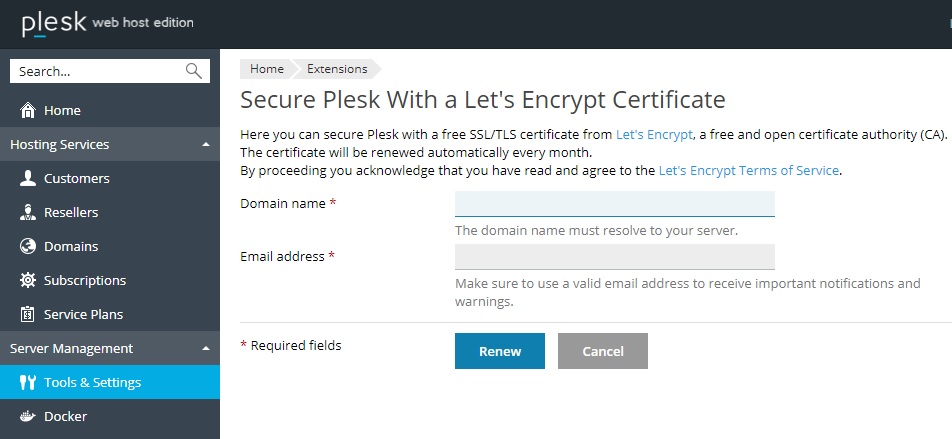The image size is (952, 439).
Task: Focus the Domain name input field
Action: click(614, 204)
